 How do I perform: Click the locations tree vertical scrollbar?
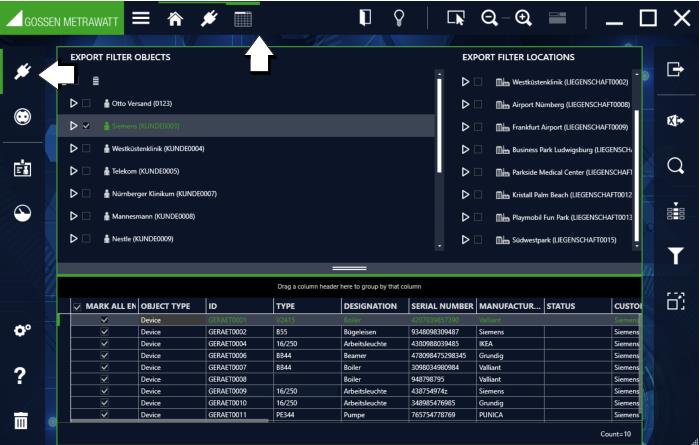(637, 175)
